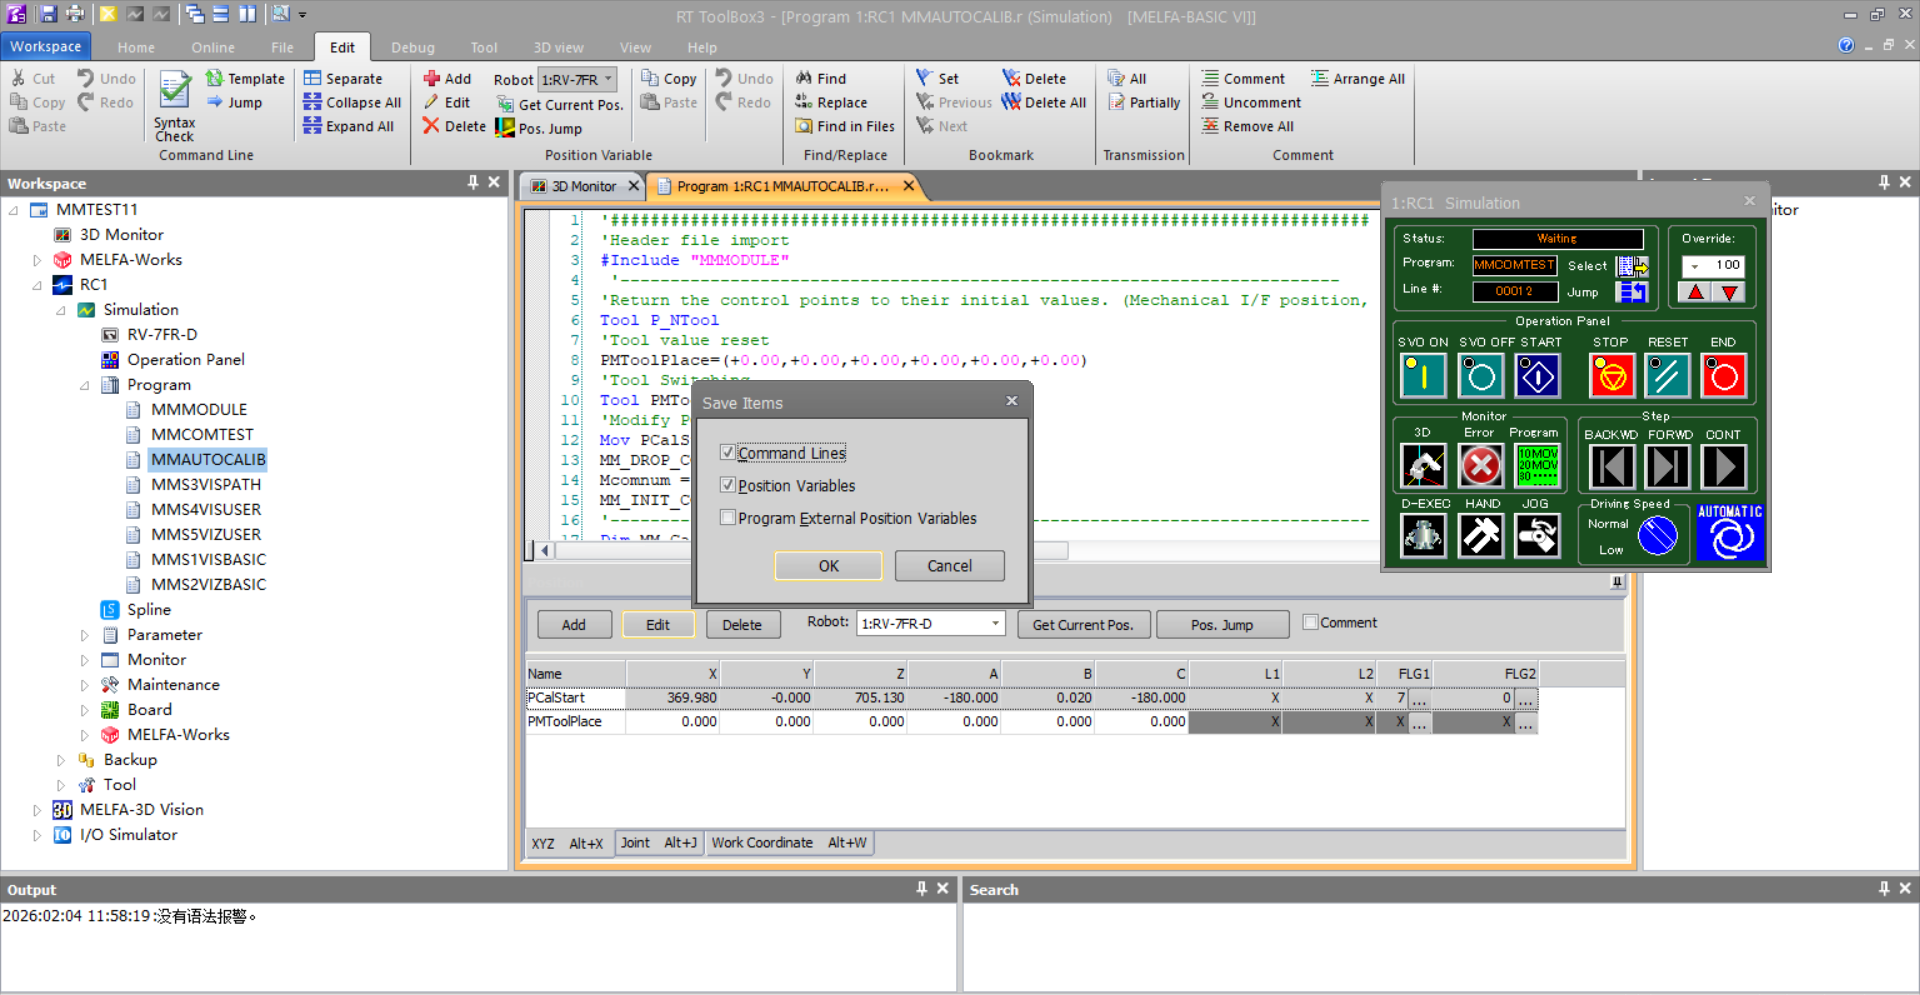The height and width of the screenshot is (995, 1920).
Task: Click the Partially transmission button
Action: pos(1144,102)
